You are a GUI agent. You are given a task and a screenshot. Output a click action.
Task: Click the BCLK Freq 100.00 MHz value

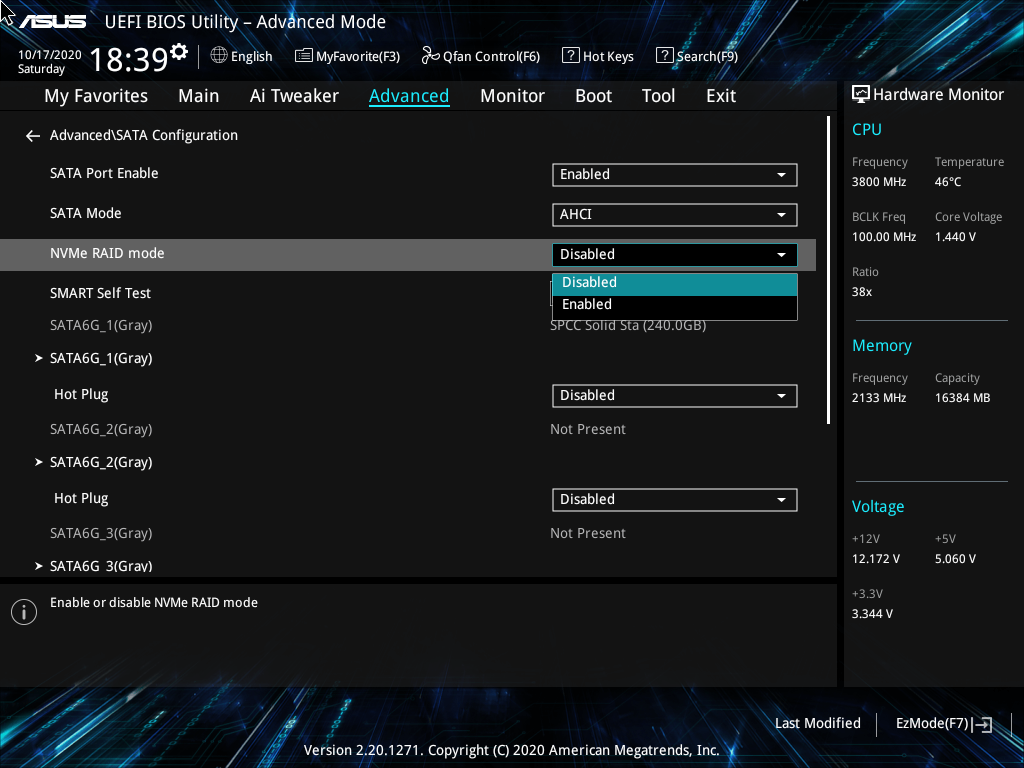pyautogui.click(x=884, y=237)
